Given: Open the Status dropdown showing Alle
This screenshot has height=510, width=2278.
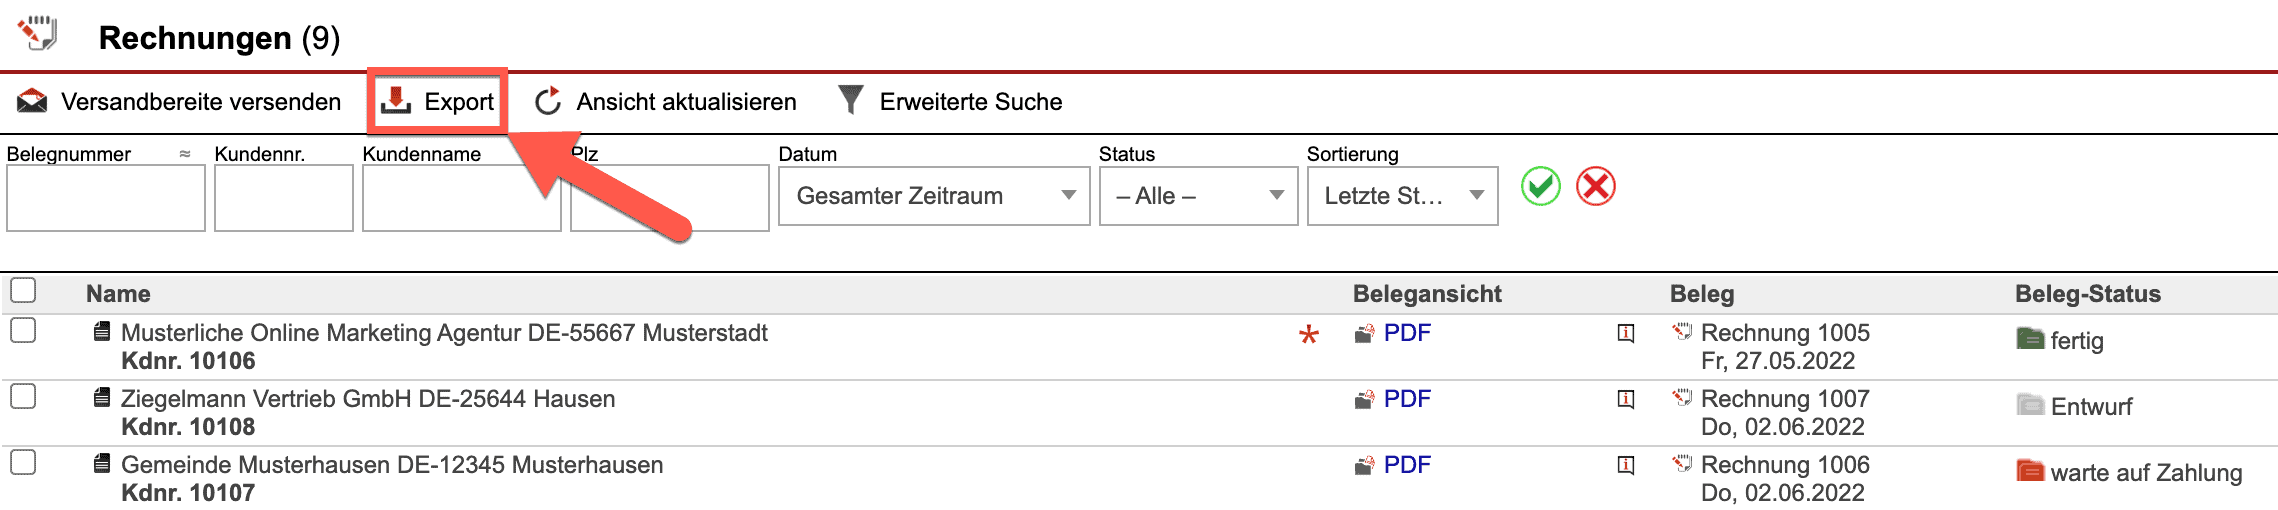Looking at the screenshot, I should tap(1198, 196).
